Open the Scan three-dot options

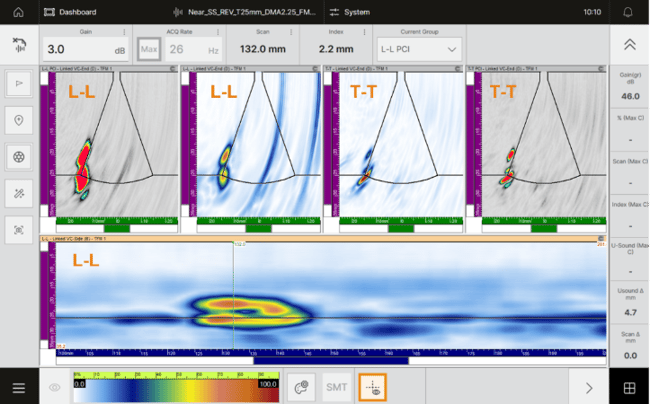pos(291,32)
